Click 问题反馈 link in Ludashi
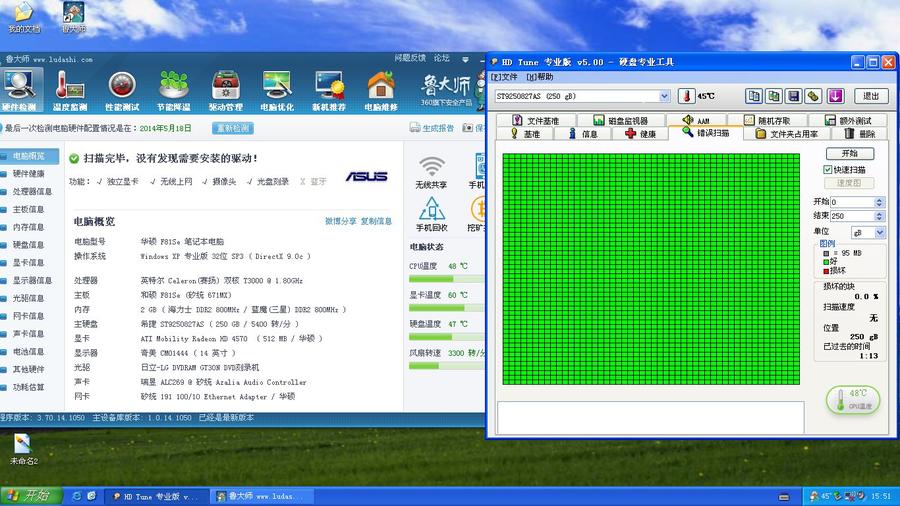Screen dimensions: 900x506 coord(410,58)
